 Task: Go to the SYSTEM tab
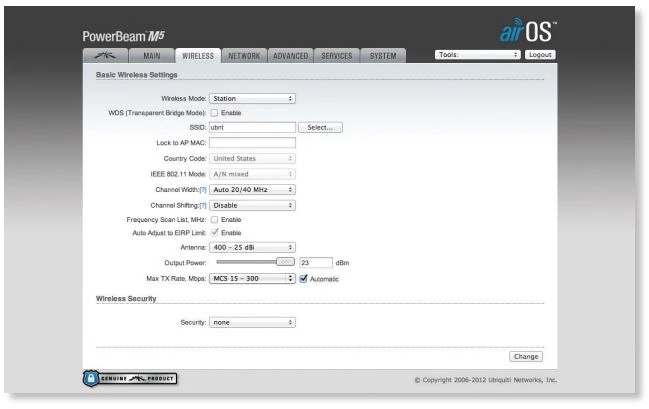(382, 56)
